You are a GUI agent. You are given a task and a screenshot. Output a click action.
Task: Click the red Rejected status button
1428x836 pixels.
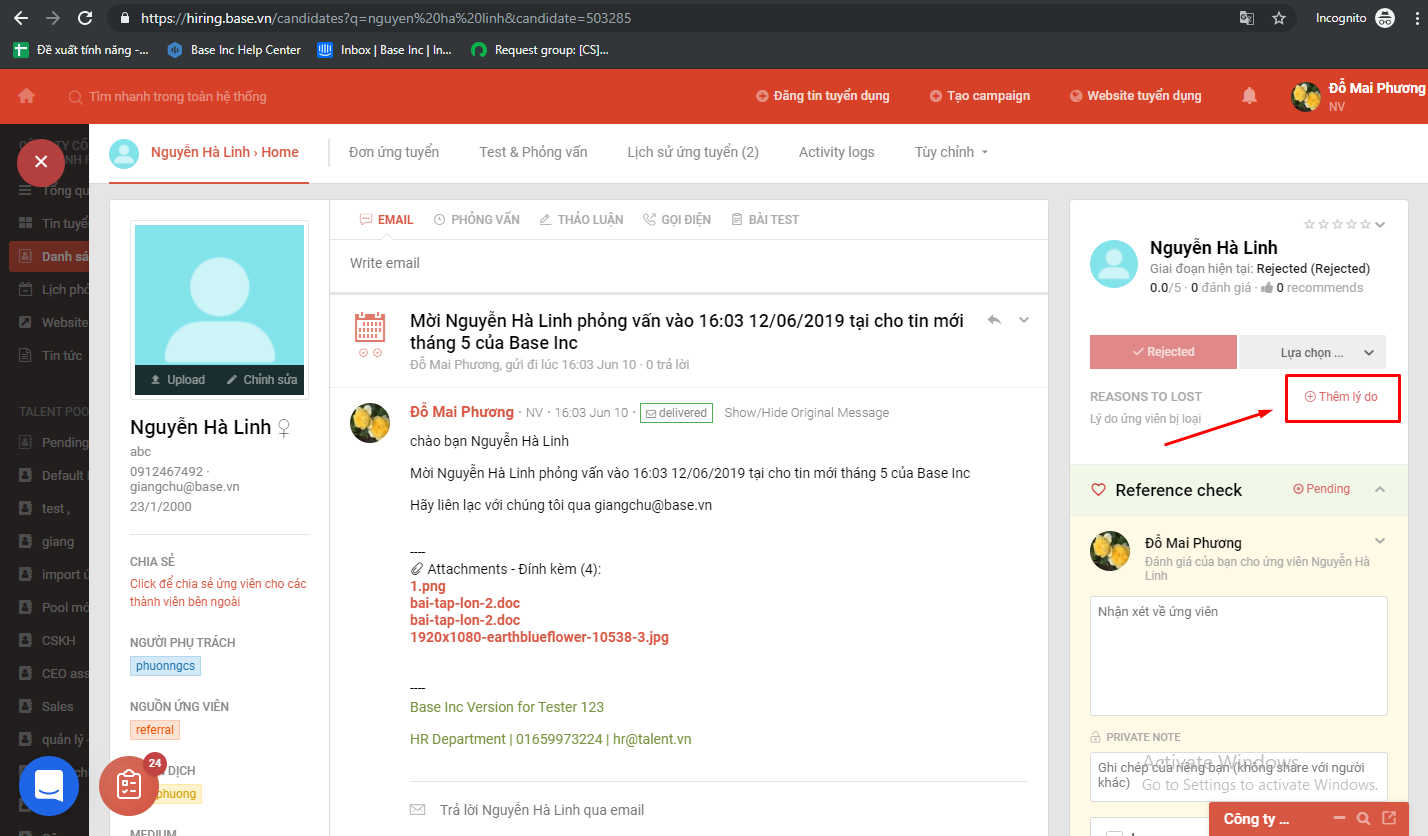(1163, 352)
